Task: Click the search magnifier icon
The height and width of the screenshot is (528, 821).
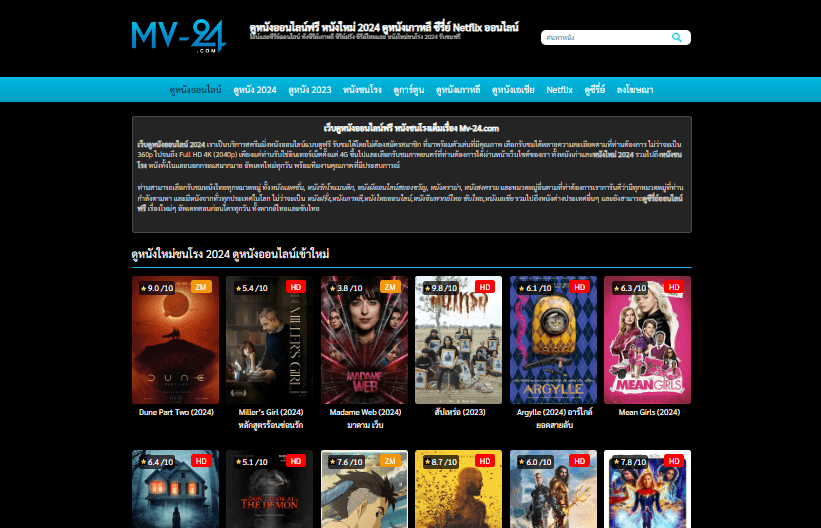Action: pyautogui.click(x=676, y=37)
